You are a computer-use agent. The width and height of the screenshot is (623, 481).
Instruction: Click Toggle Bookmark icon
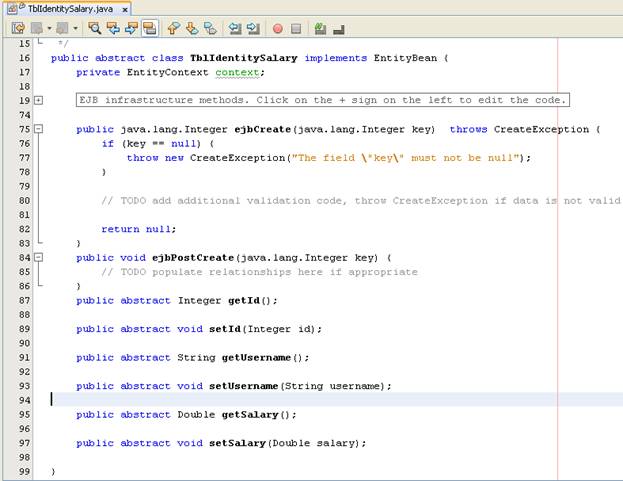(x=211, y=28)
